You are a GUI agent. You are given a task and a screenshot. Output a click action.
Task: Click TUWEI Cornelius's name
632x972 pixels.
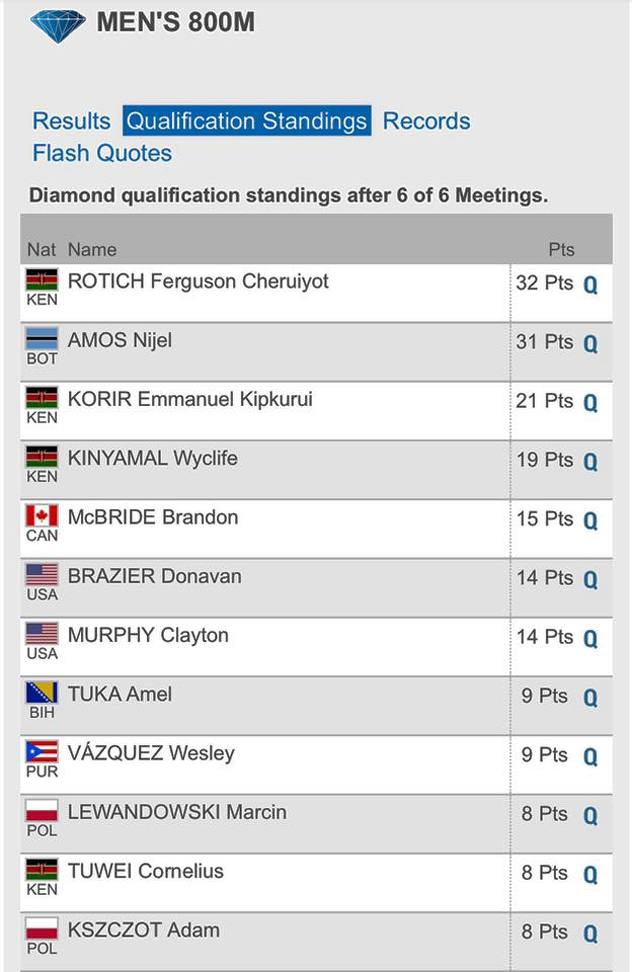(x=145, y=871)
